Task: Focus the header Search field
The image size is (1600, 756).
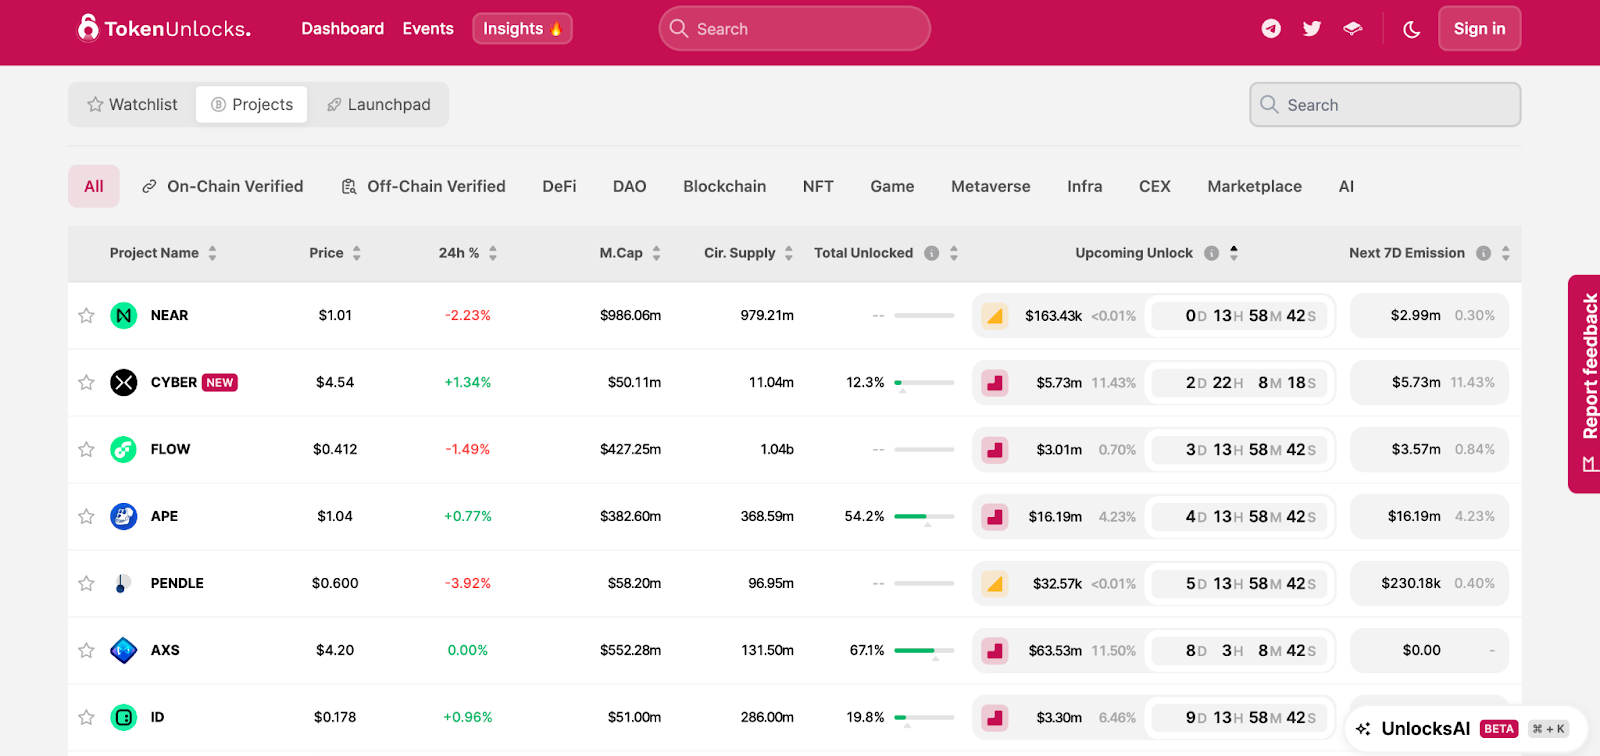Action: point(795,29)
